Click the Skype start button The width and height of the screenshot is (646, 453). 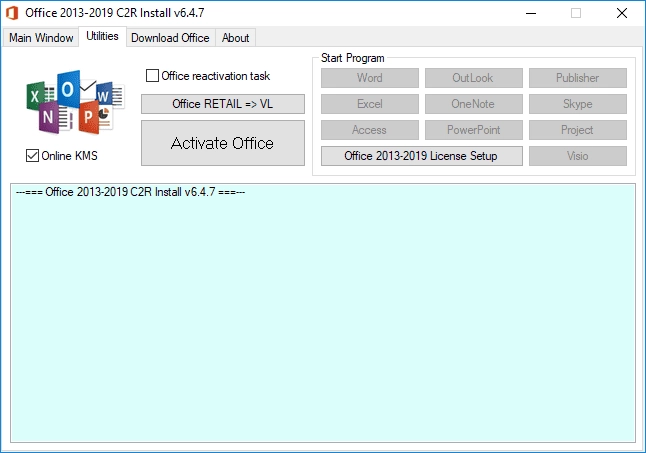point(578,104)
